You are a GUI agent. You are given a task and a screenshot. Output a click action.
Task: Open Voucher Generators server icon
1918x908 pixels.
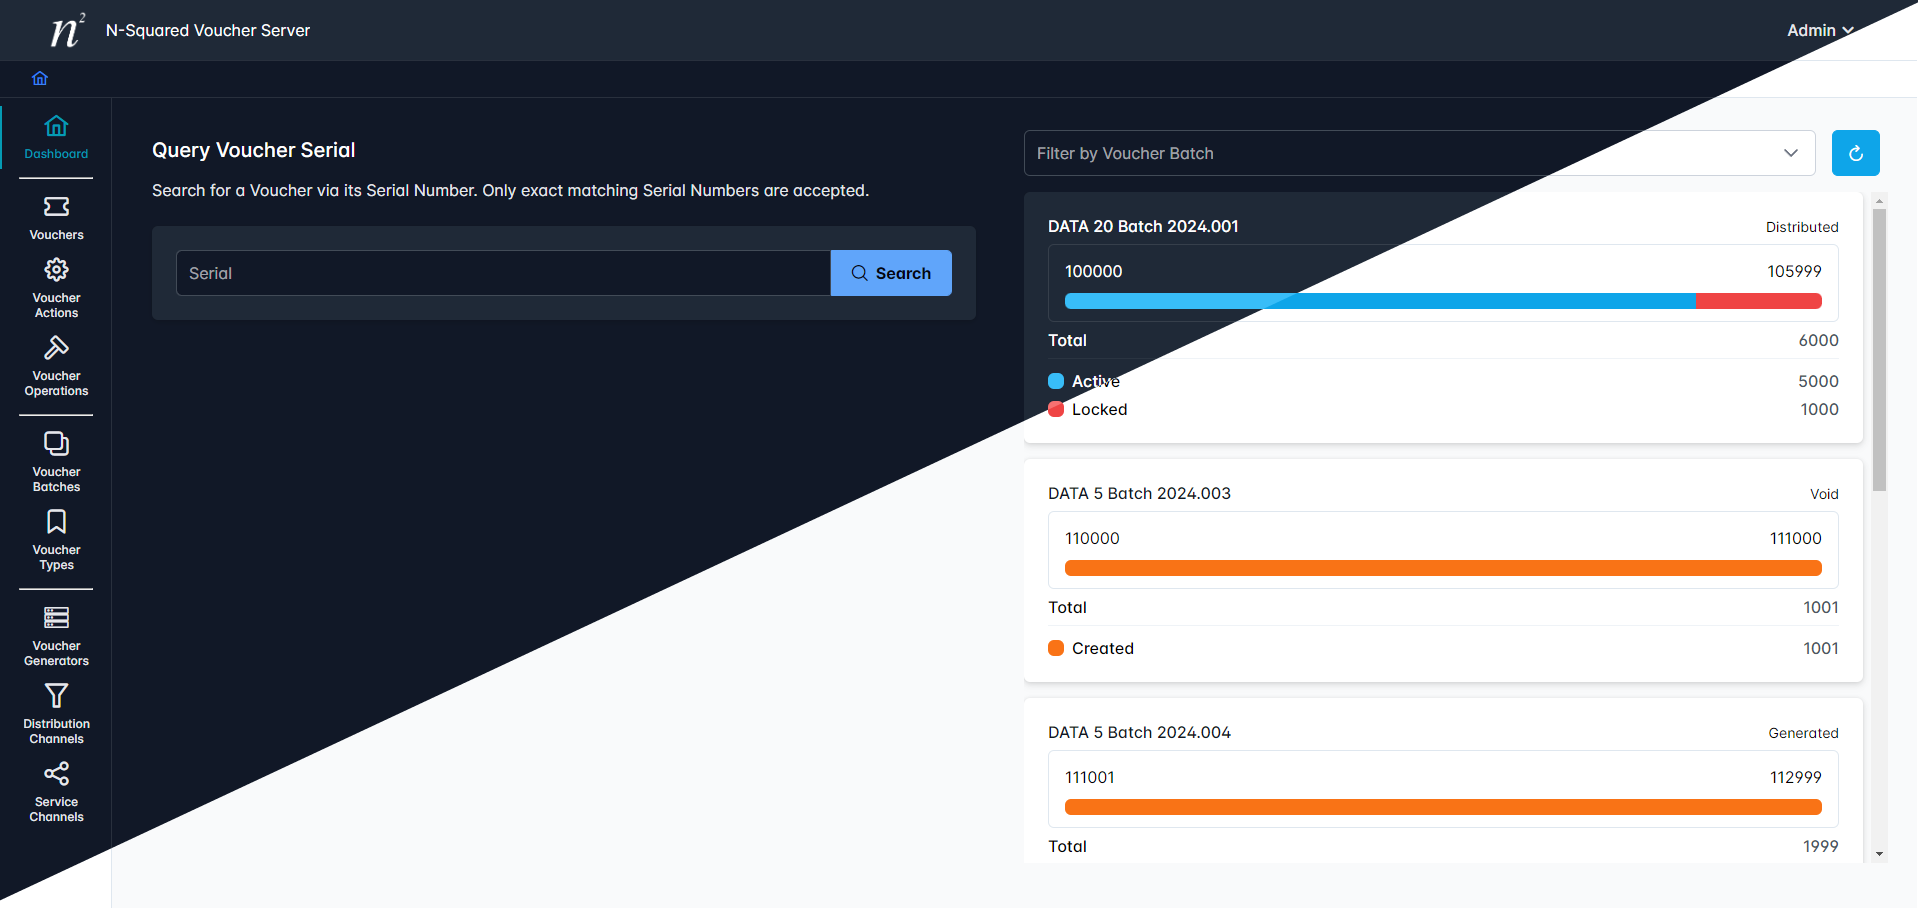tap(56, 618)
